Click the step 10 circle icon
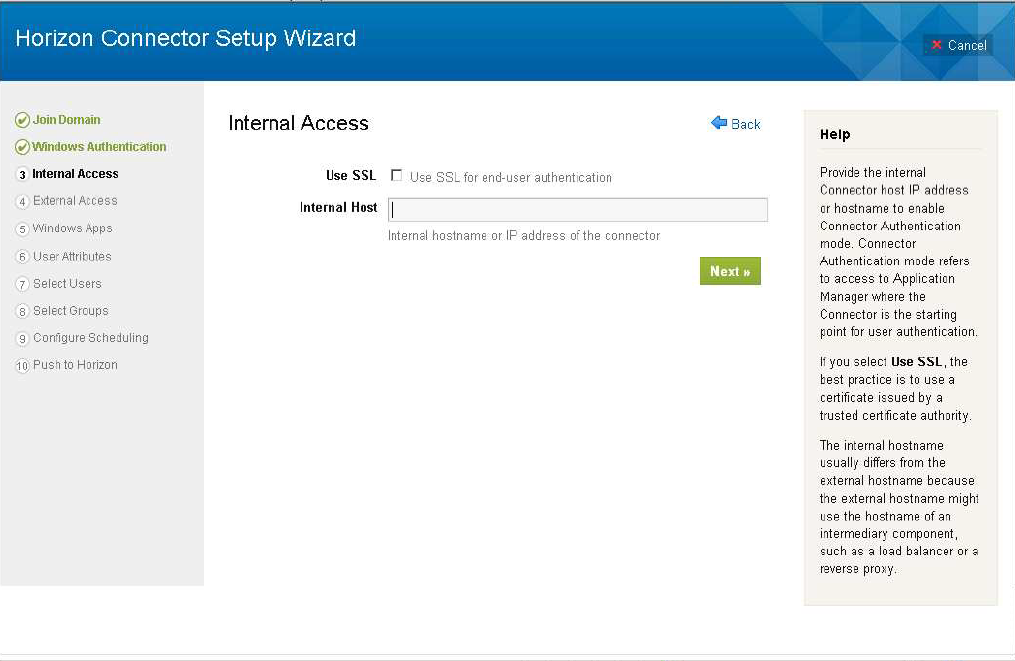 [x=22, y=366]
